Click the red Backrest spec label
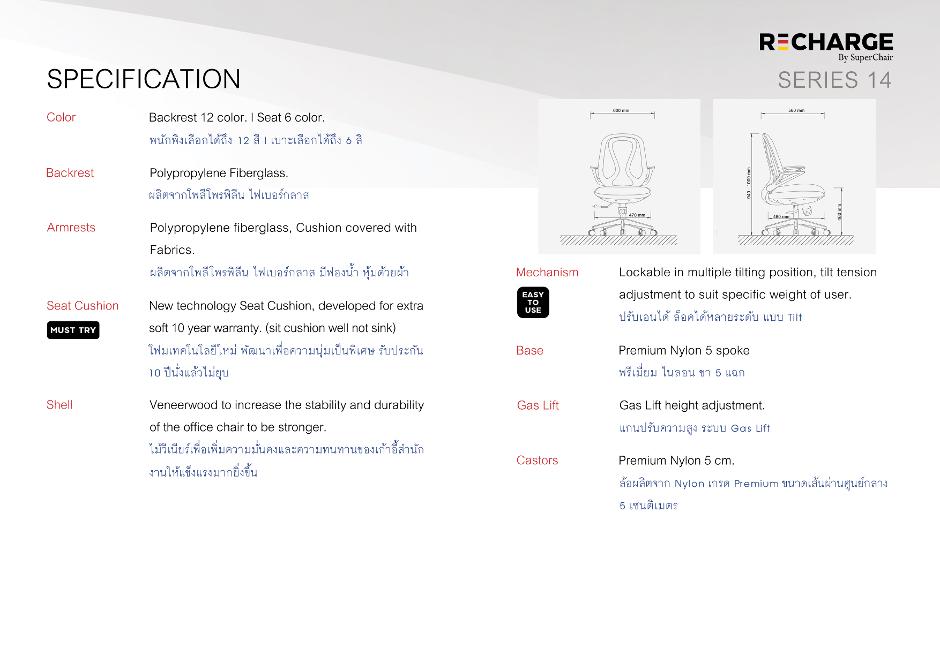This screenshot has width=940, height=664. (x=70, y=173)
